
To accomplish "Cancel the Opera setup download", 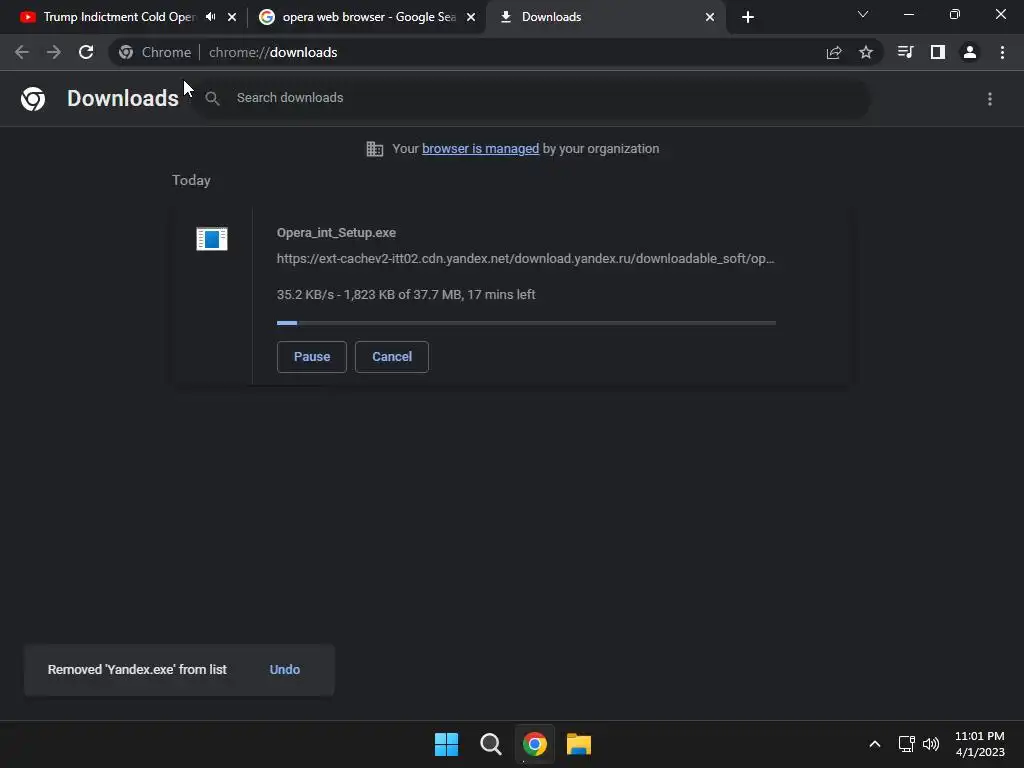I will click(x=392, y=357).
